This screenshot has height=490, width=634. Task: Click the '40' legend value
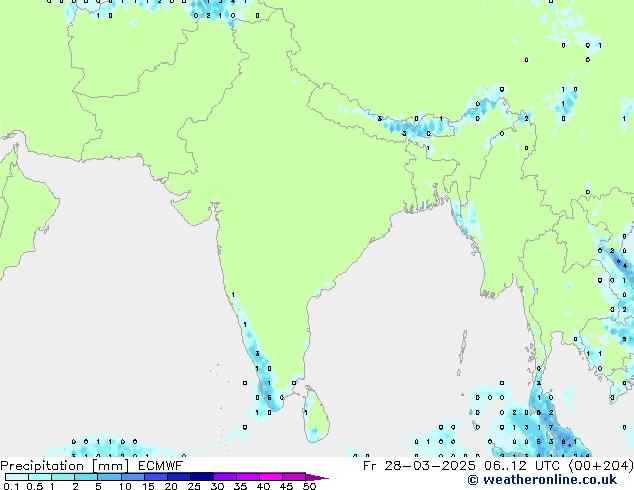(x=263, y=486)
